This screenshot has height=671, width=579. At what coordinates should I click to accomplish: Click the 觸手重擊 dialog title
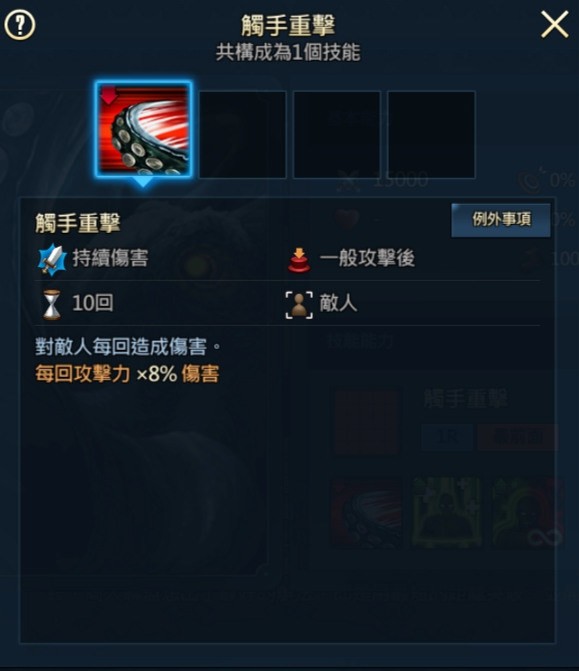tap(288, 25)
